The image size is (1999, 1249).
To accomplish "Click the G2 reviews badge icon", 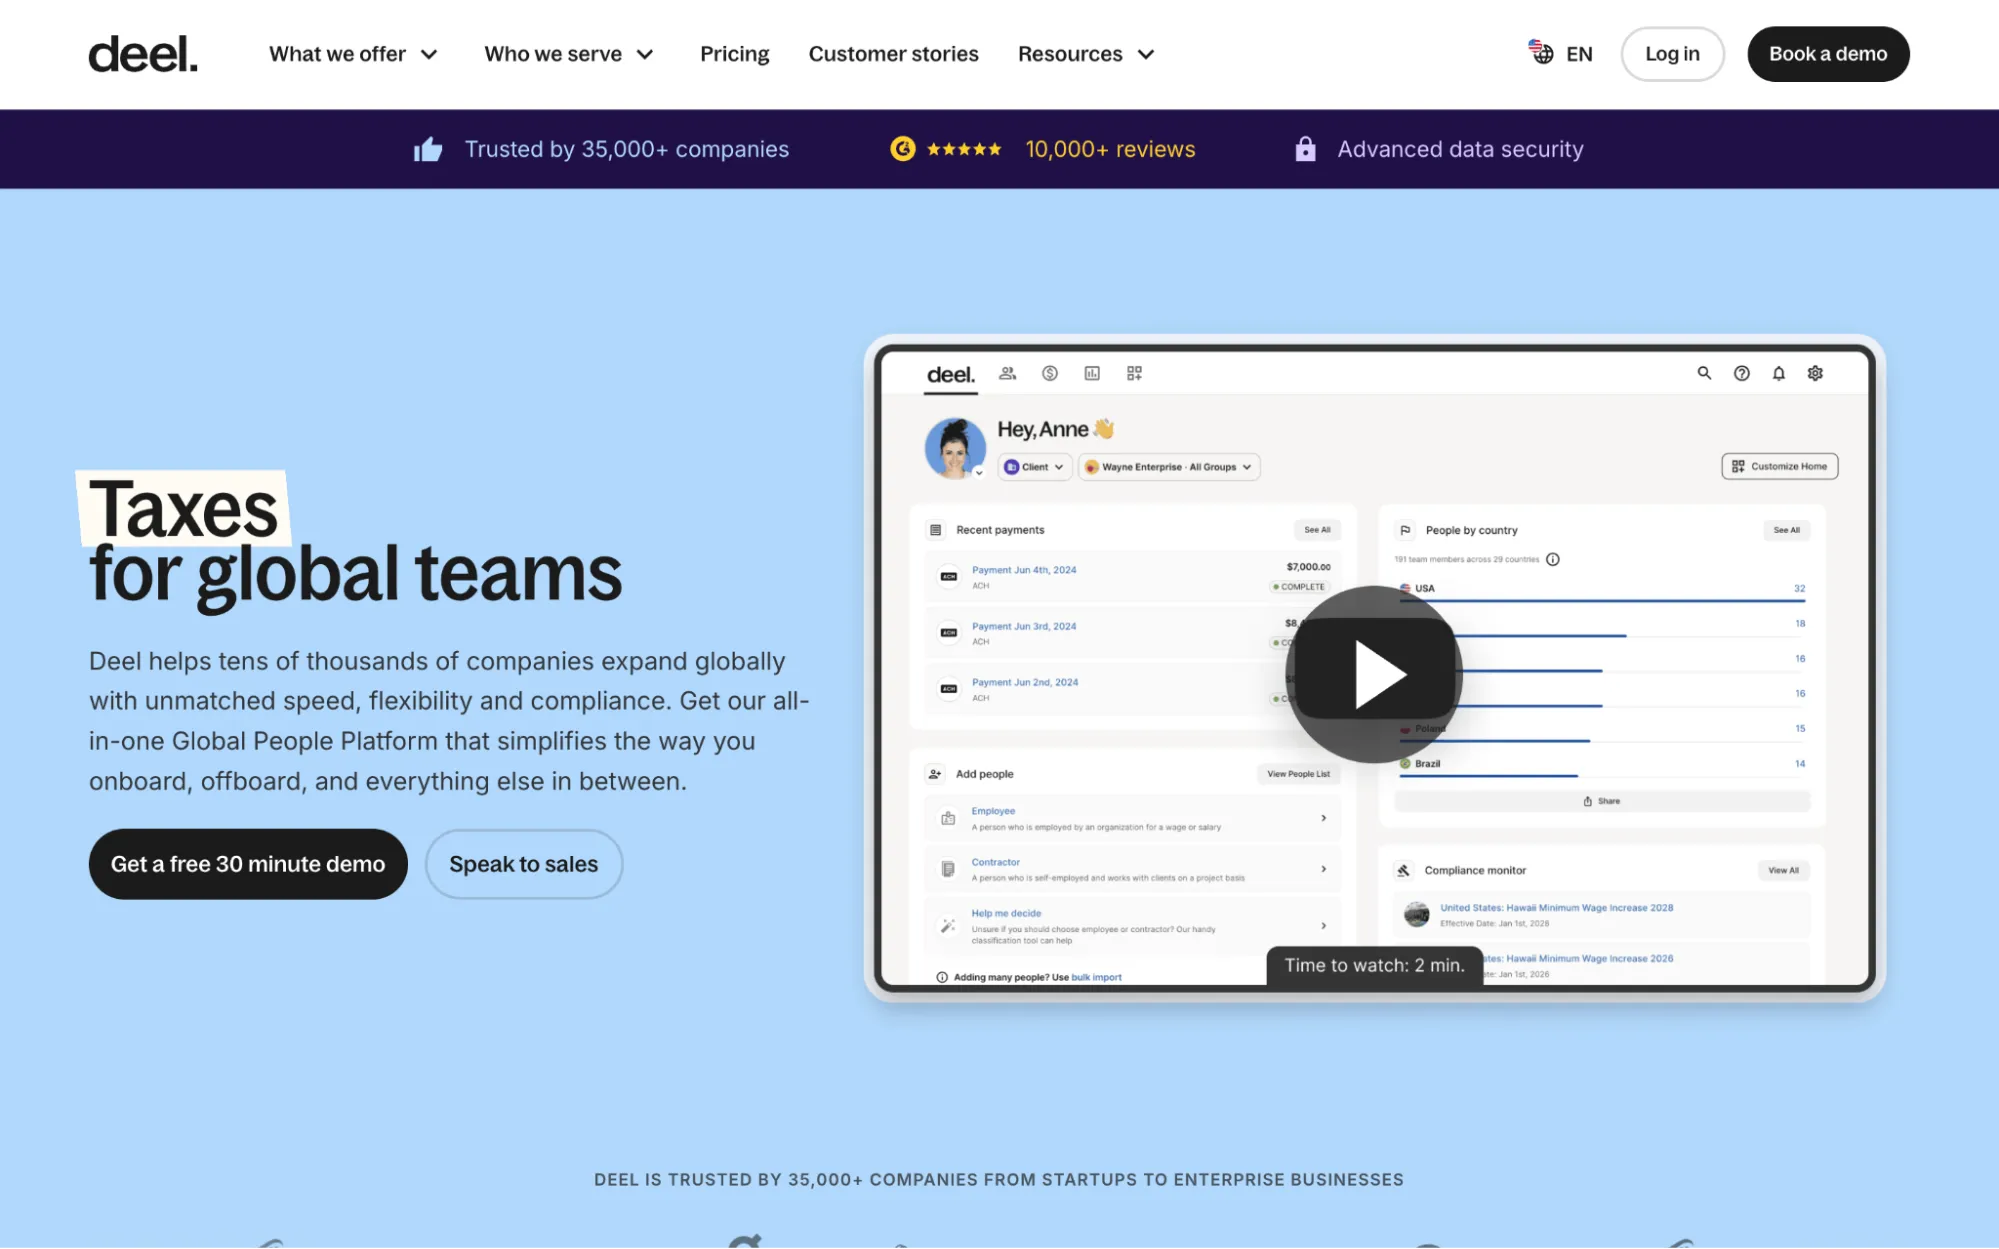I will coord(902,149).
